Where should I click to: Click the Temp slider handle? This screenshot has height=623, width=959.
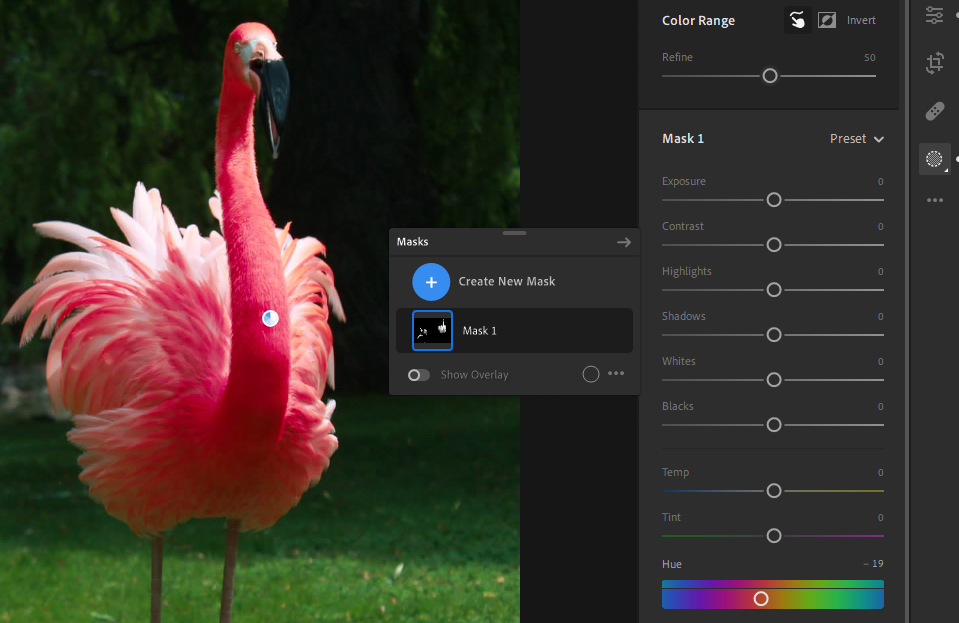tap(774, 490)
